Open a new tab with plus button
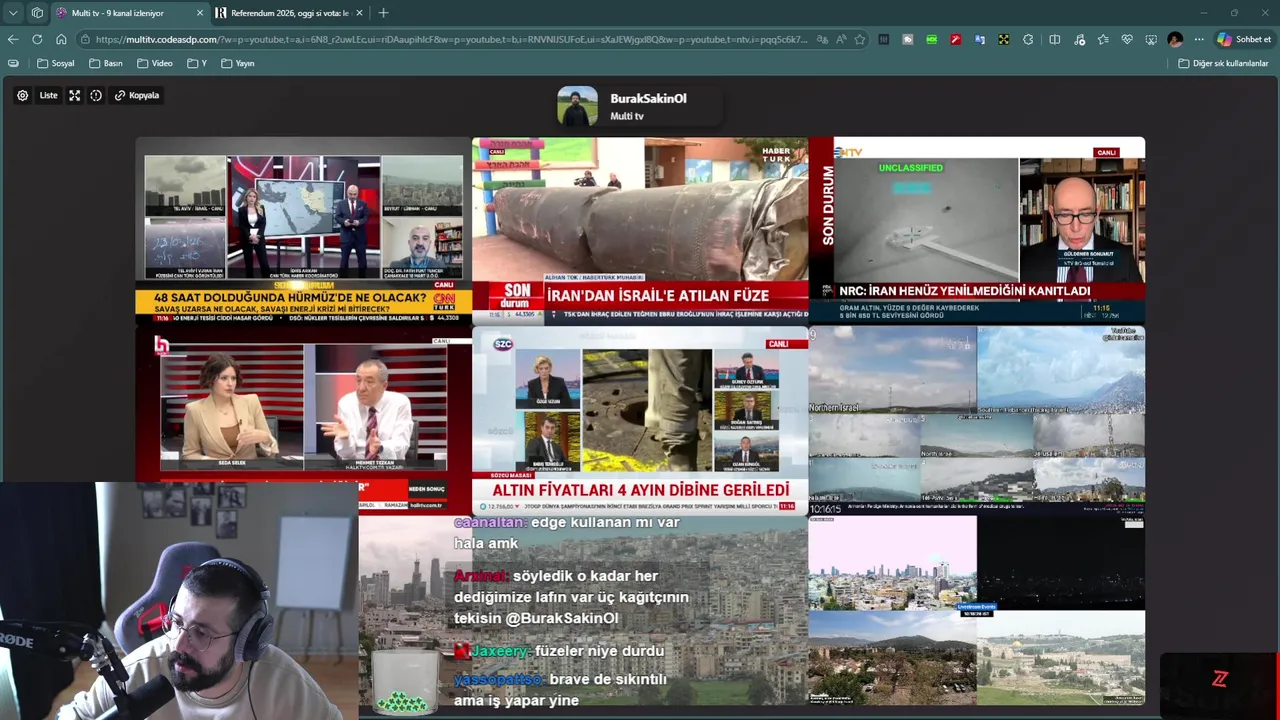 (x=383, y=13)
